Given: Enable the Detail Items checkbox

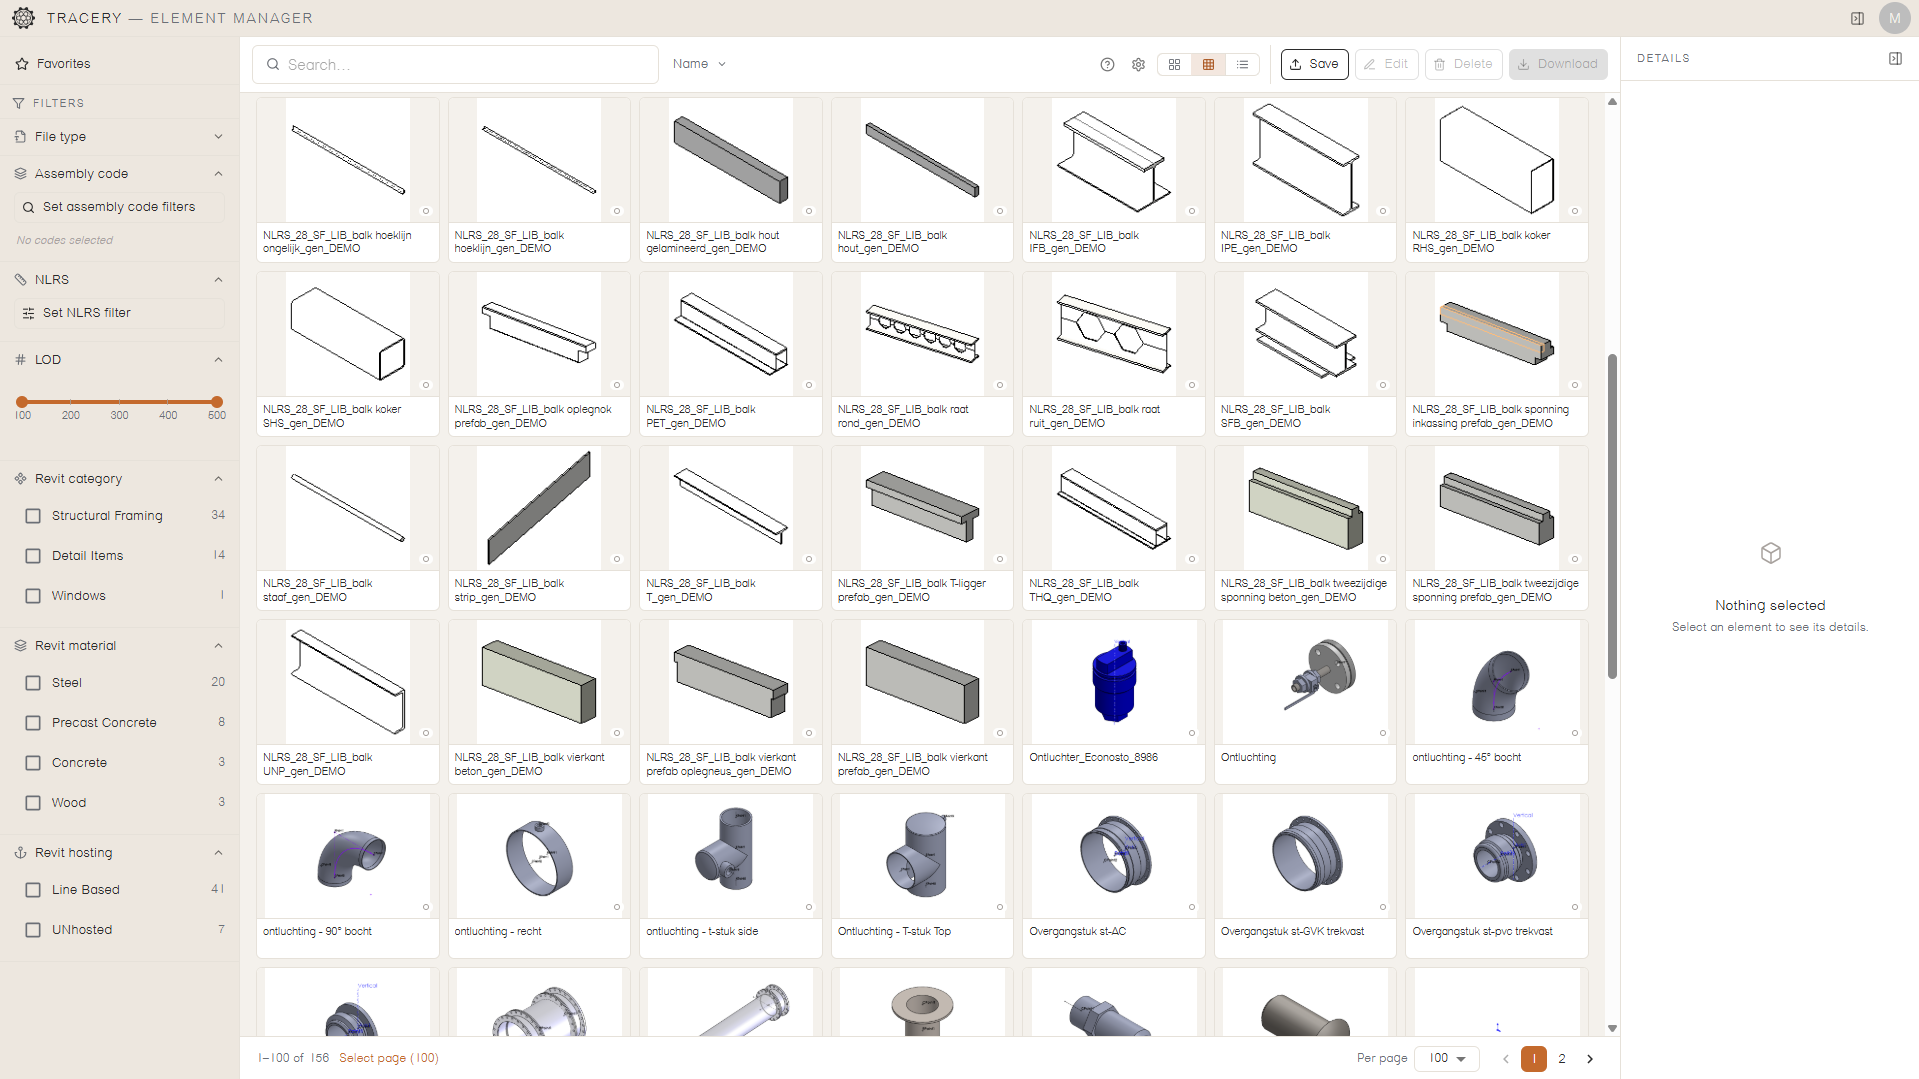Looking at the screenshot, I should click(x=33, y=556).
